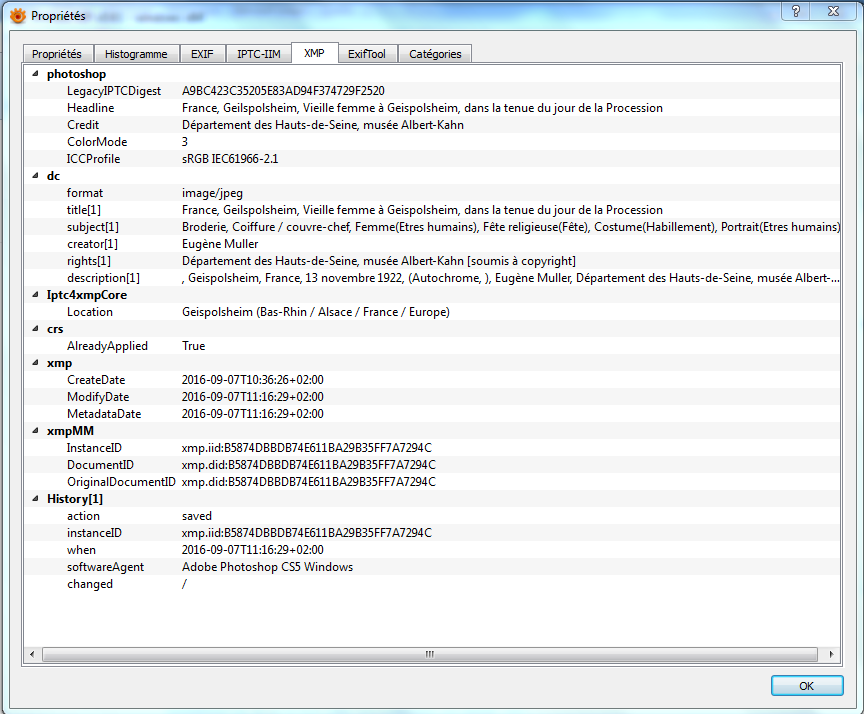The image size is (864, 714).
Task: Collapse the Iptc4xmpCore group
Action: click(37, 295)
